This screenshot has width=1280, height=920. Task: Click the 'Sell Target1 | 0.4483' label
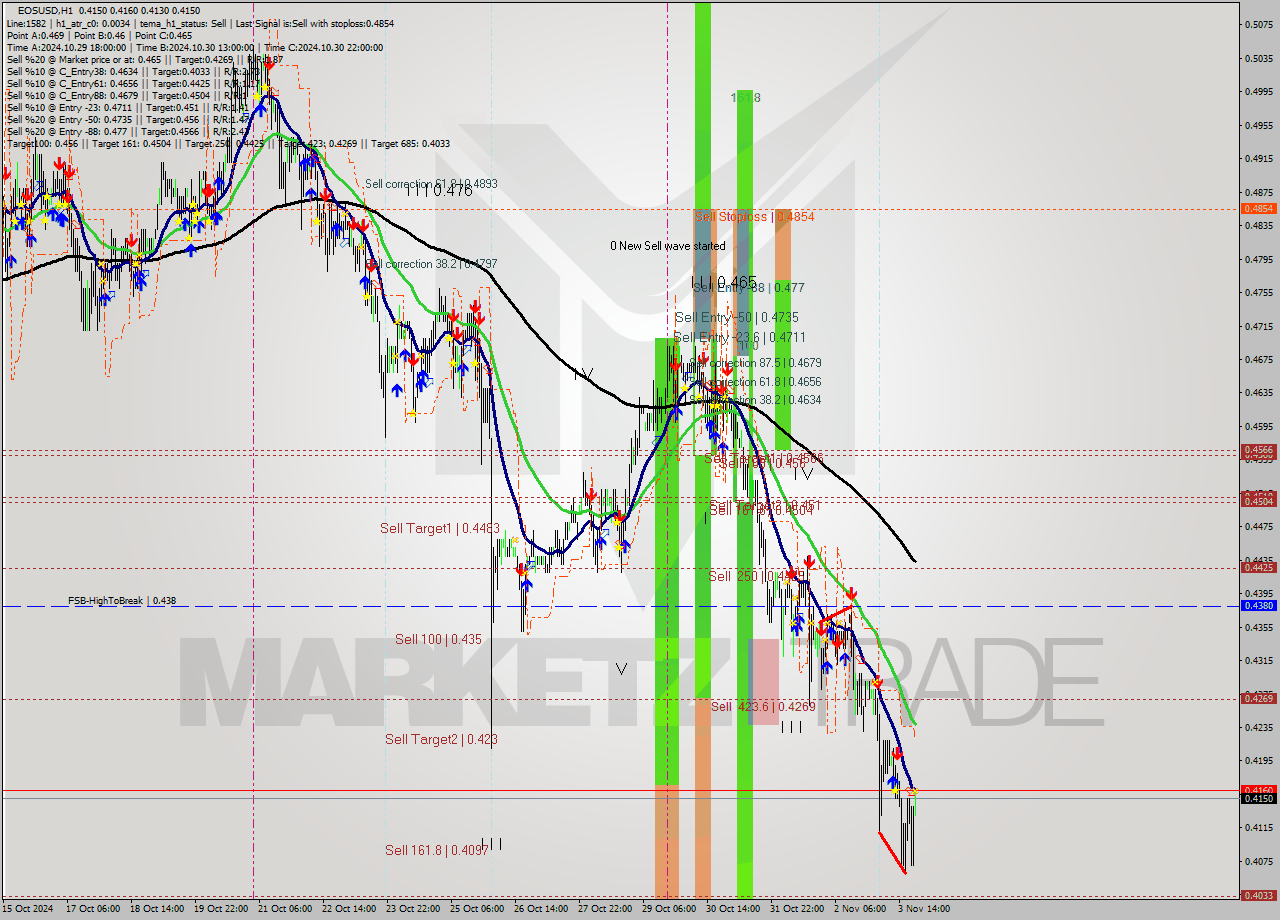[439, 528]
